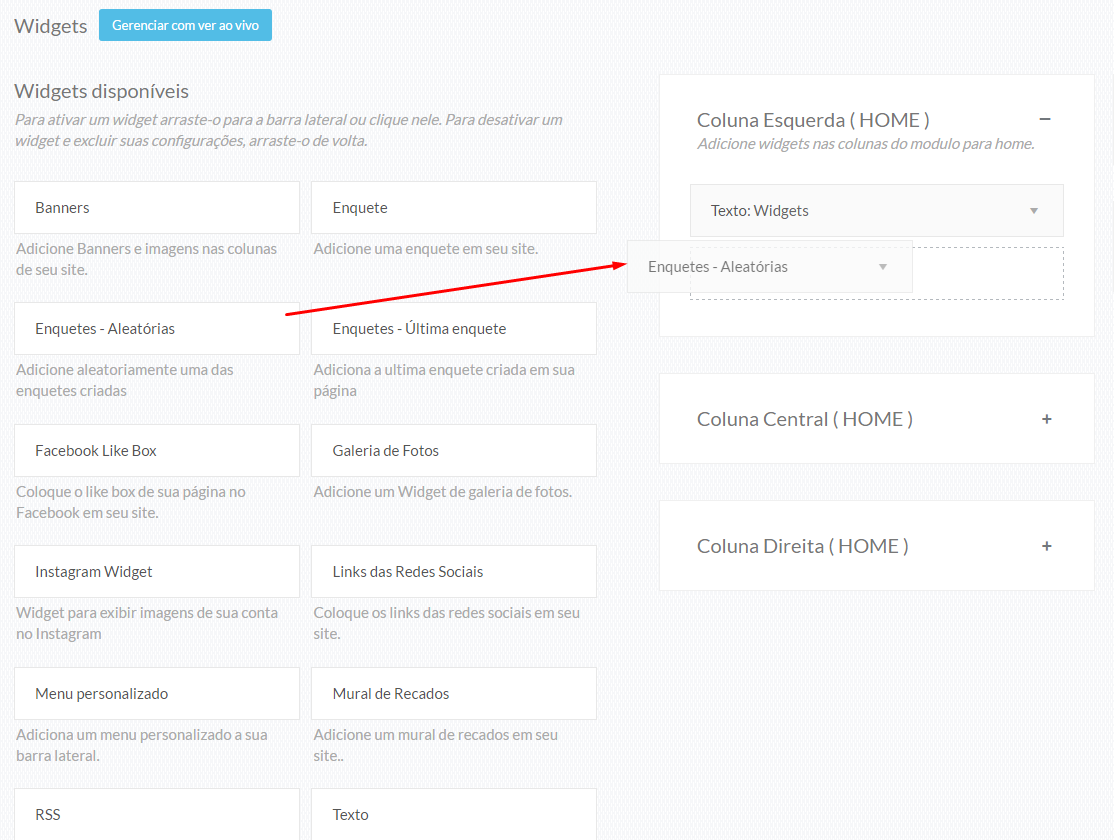
Task: Open the dragged Enquetes - Aleatórias dropdown arrow
Action: (883, 267)
